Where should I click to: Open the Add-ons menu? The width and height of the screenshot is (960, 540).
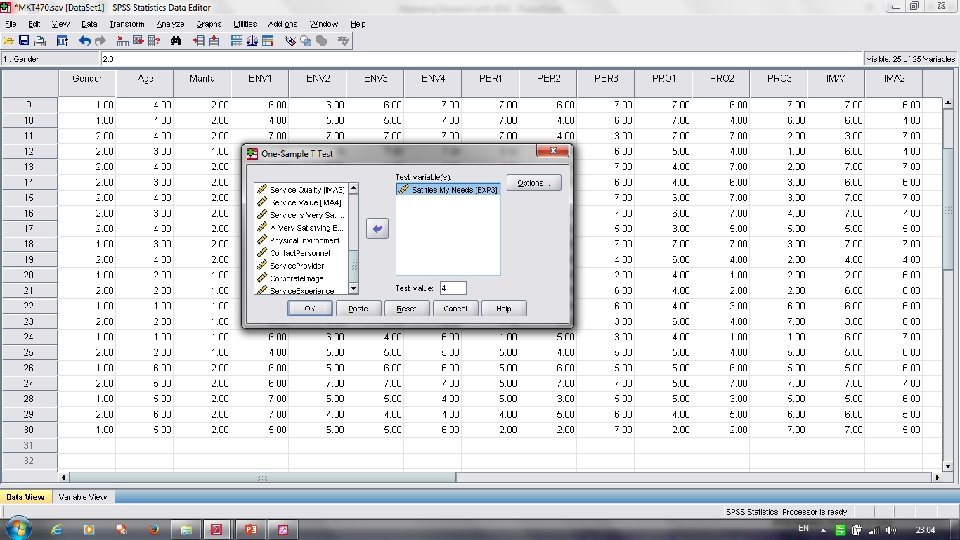tap(282, 24)
